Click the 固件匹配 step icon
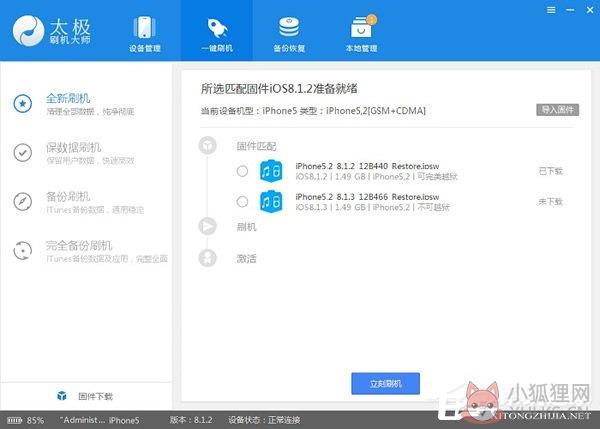This screenshot has width=600, height=429. (x=207, y=145)
